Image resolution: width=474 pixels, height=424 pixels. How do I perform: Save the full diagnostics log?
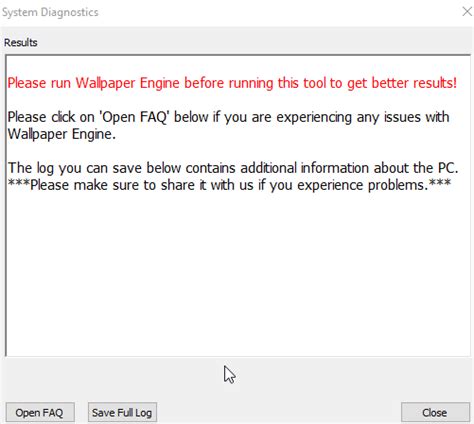122,412
